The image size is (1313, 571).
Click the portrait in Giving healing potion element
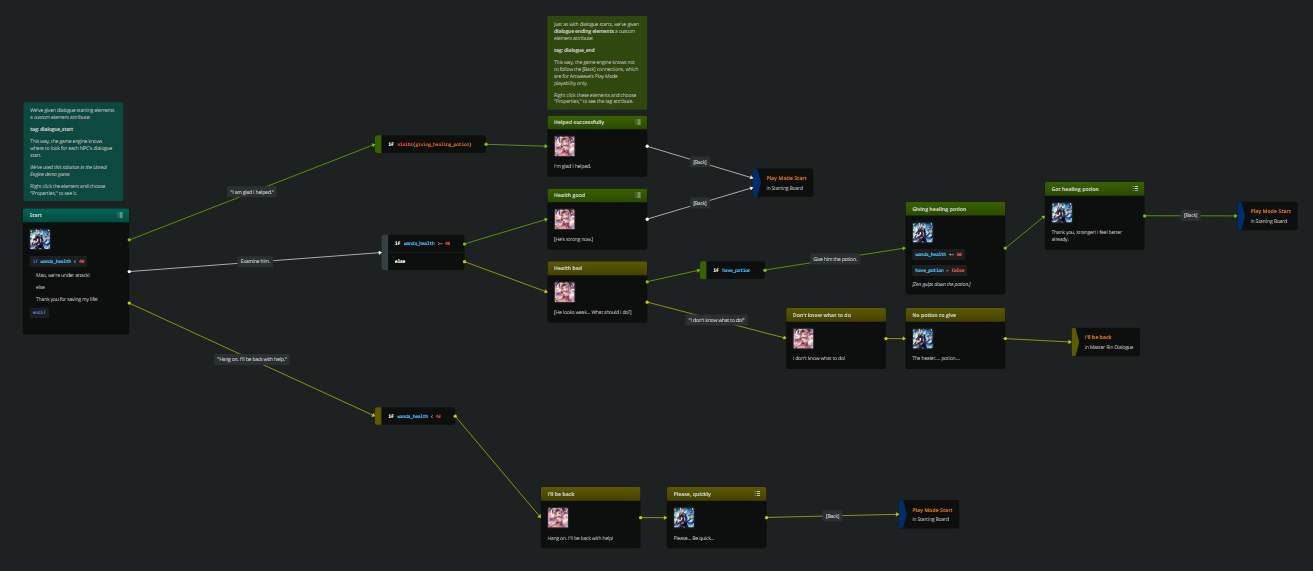tap(922, 233)
